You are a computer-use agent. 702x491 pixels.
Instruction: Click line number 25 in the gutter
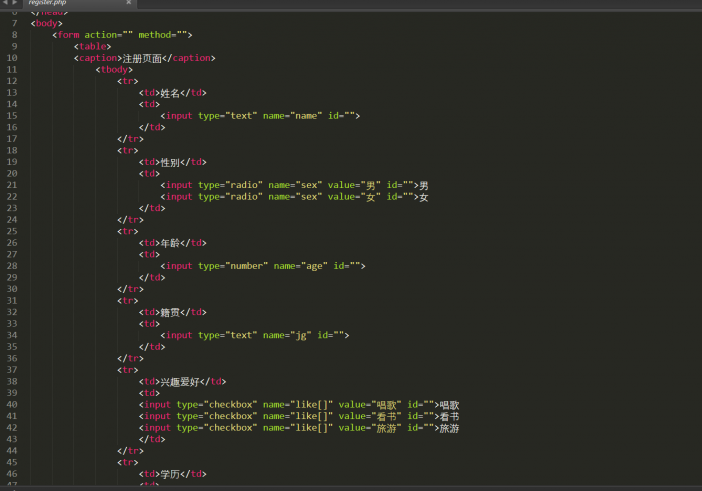click(12, 231)
